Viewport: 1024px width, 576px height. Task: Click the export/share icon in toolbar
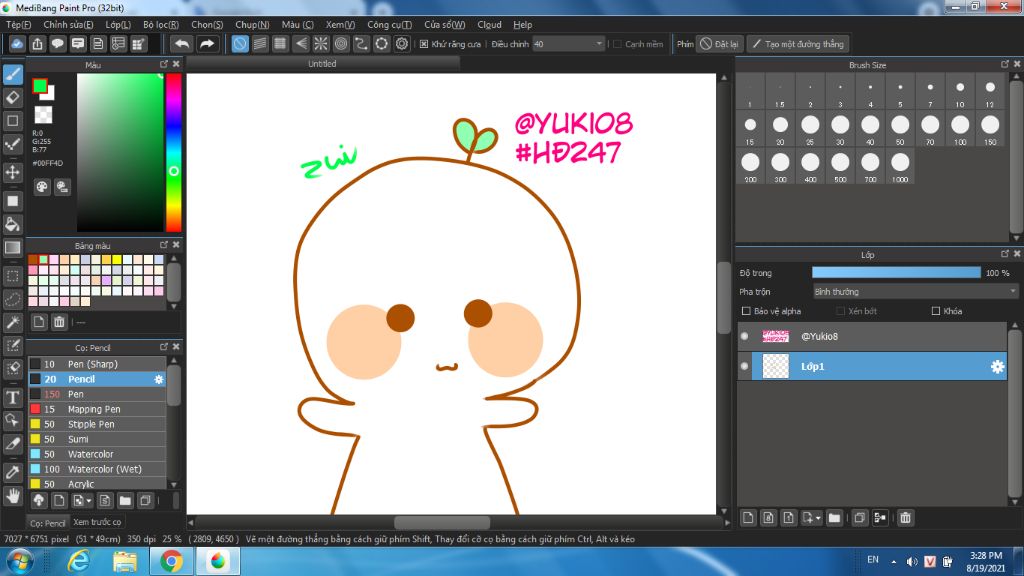37,44
